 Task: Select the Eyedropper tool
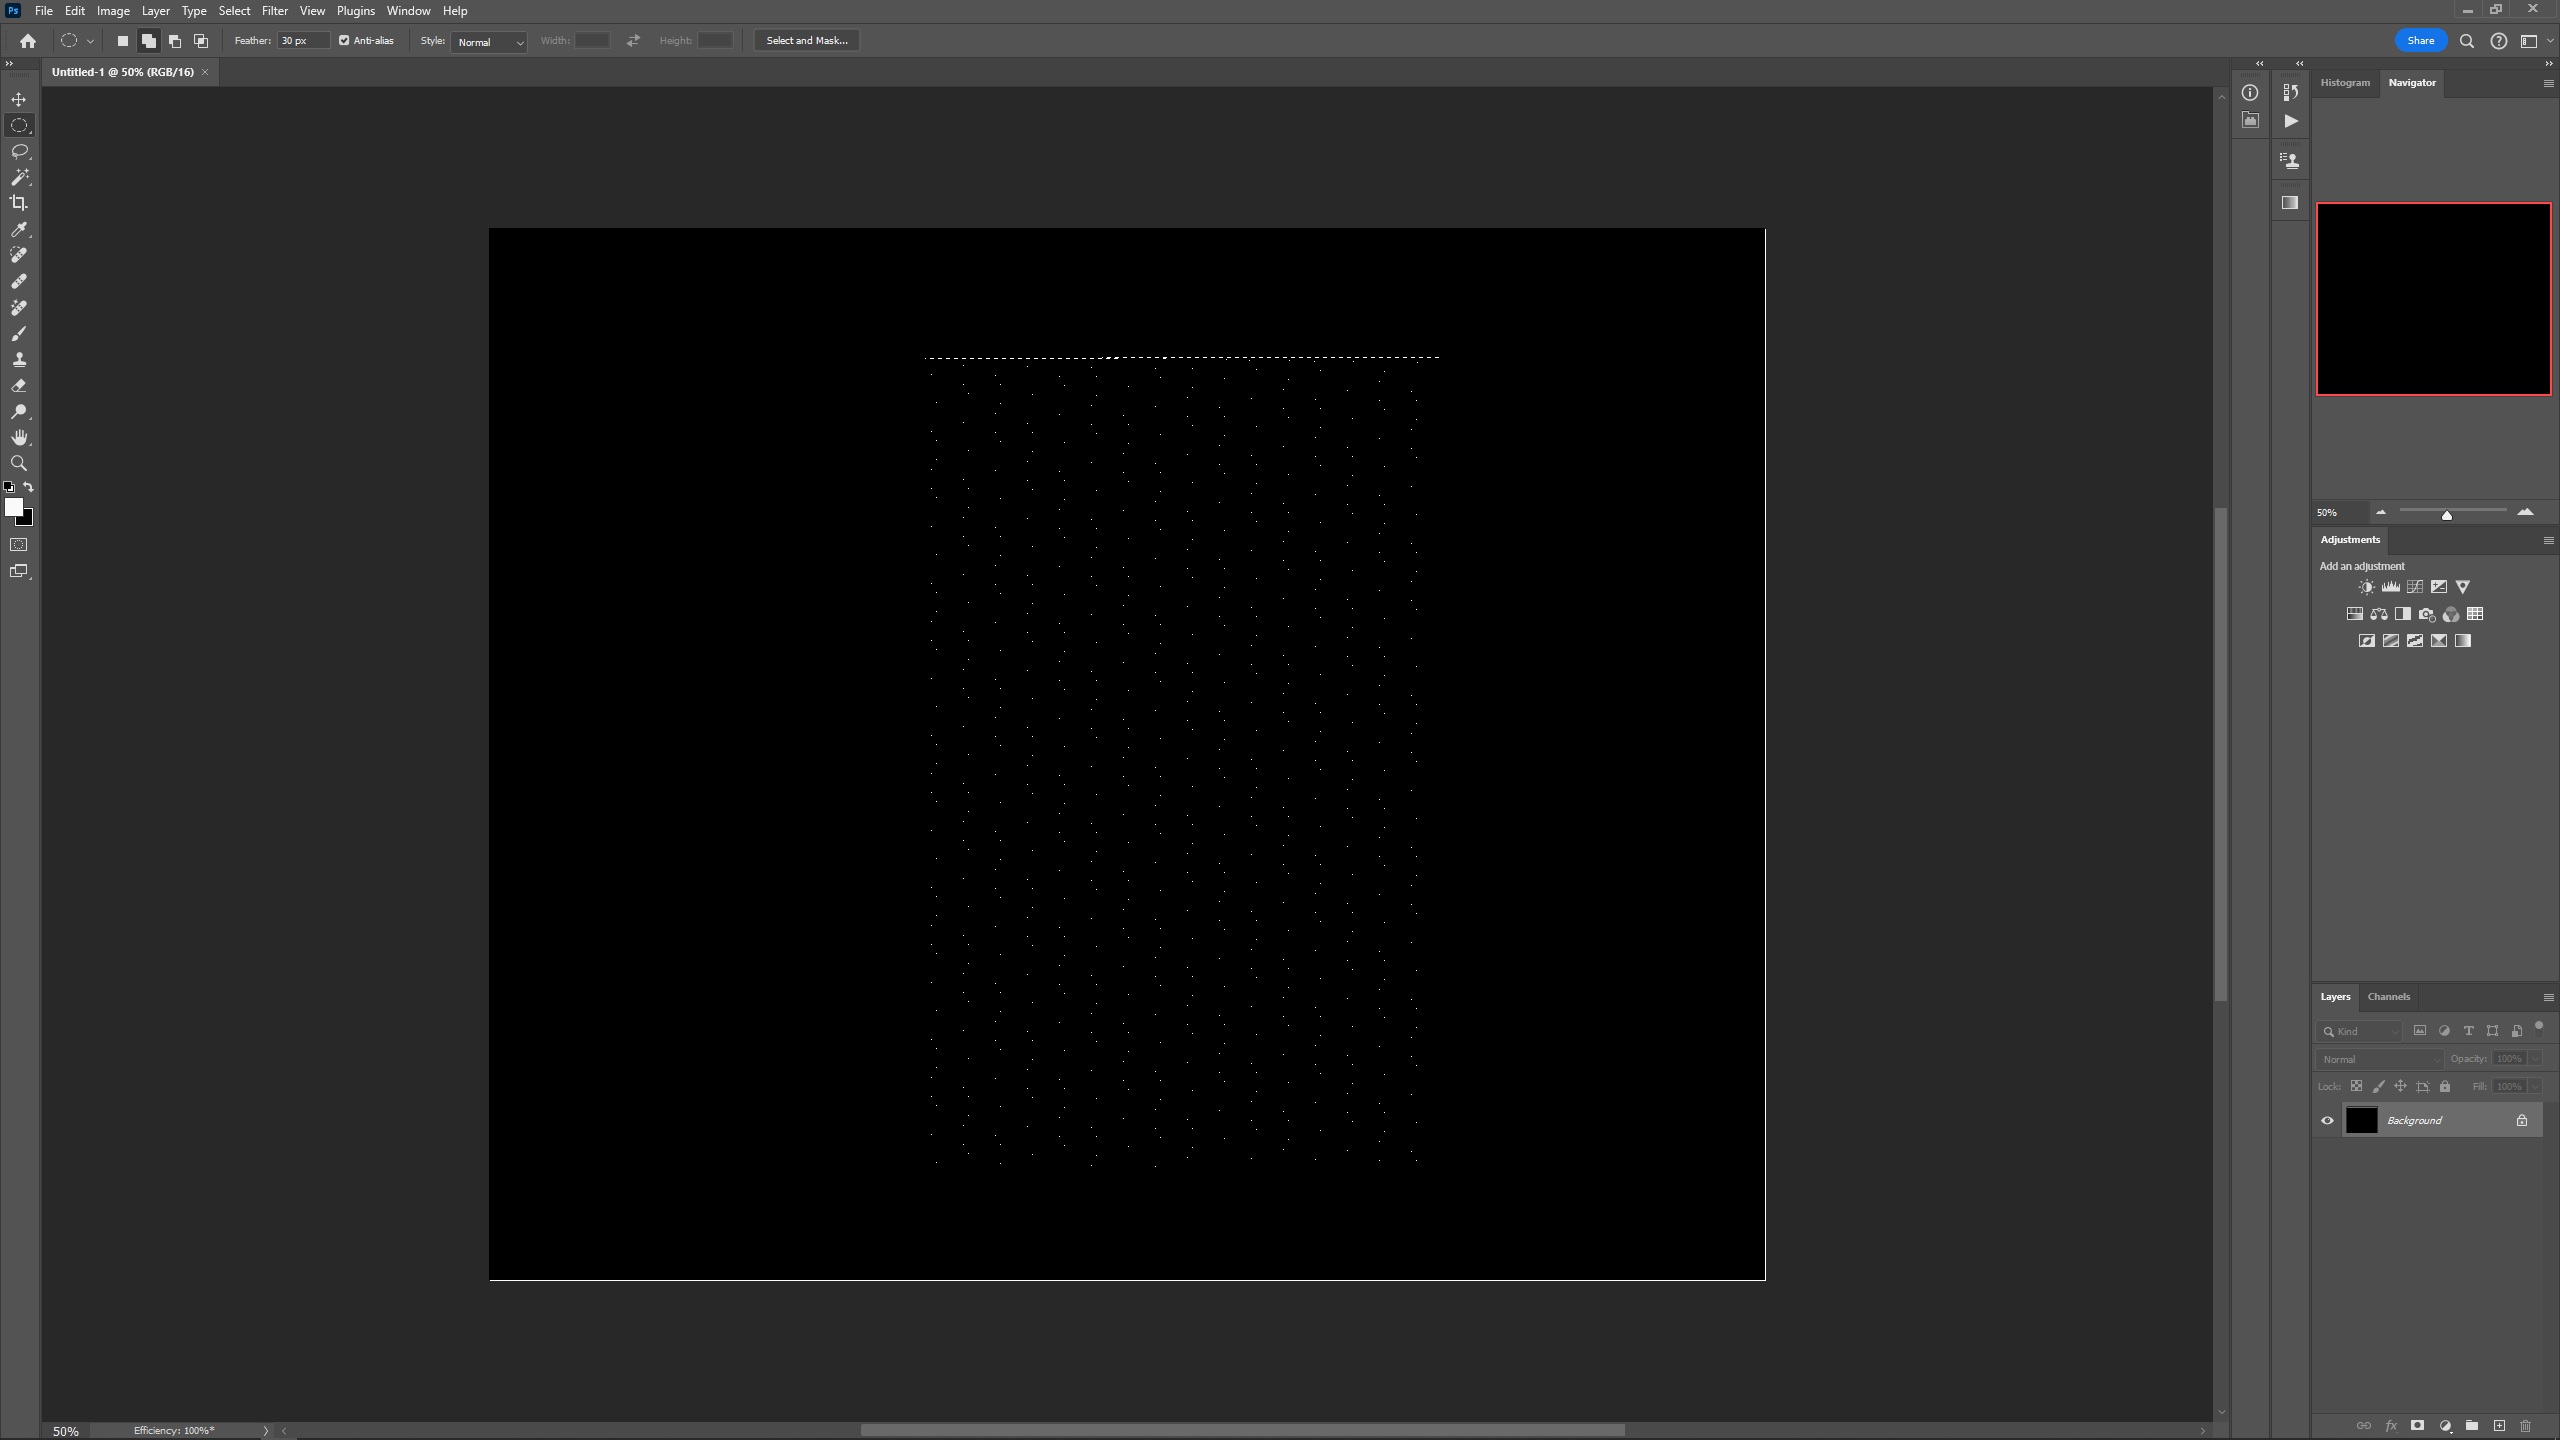pos(19,229)
